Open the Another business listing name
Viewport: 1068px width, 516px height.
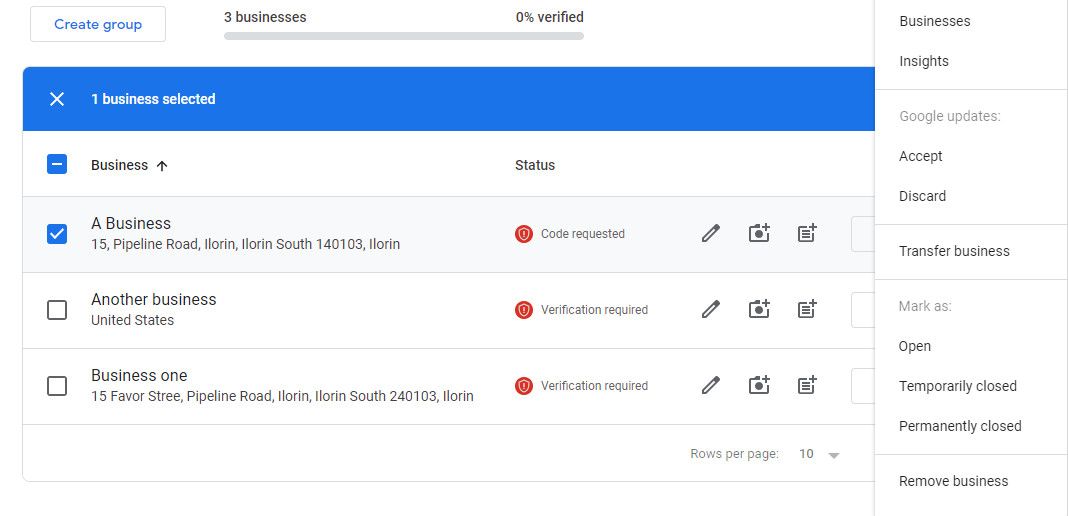[153, 299]
